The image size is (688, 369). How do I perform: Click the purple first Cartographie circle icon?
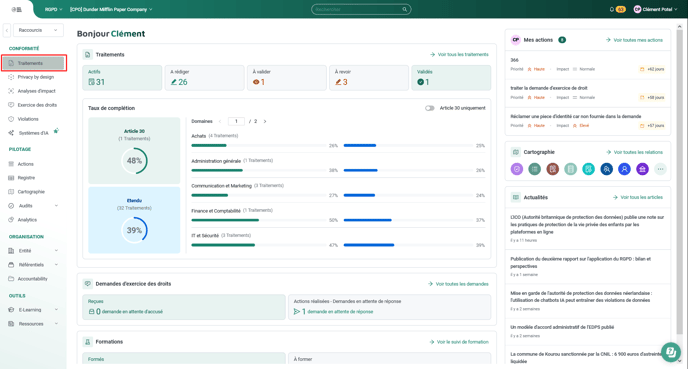click(517, 169)
